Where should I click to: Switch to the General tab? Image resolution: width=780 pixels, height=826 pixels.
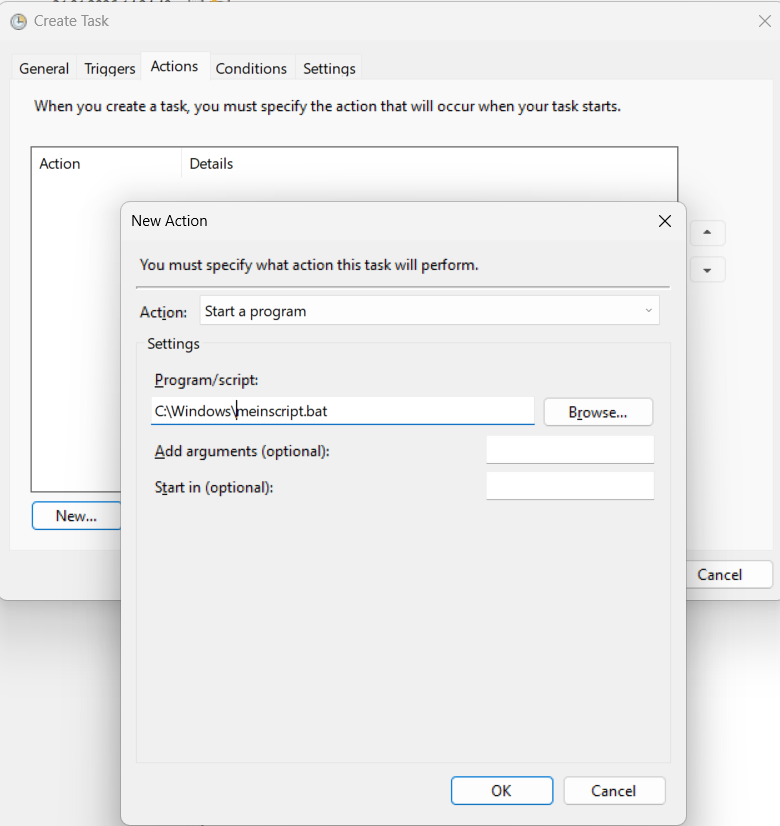[44, 68]
